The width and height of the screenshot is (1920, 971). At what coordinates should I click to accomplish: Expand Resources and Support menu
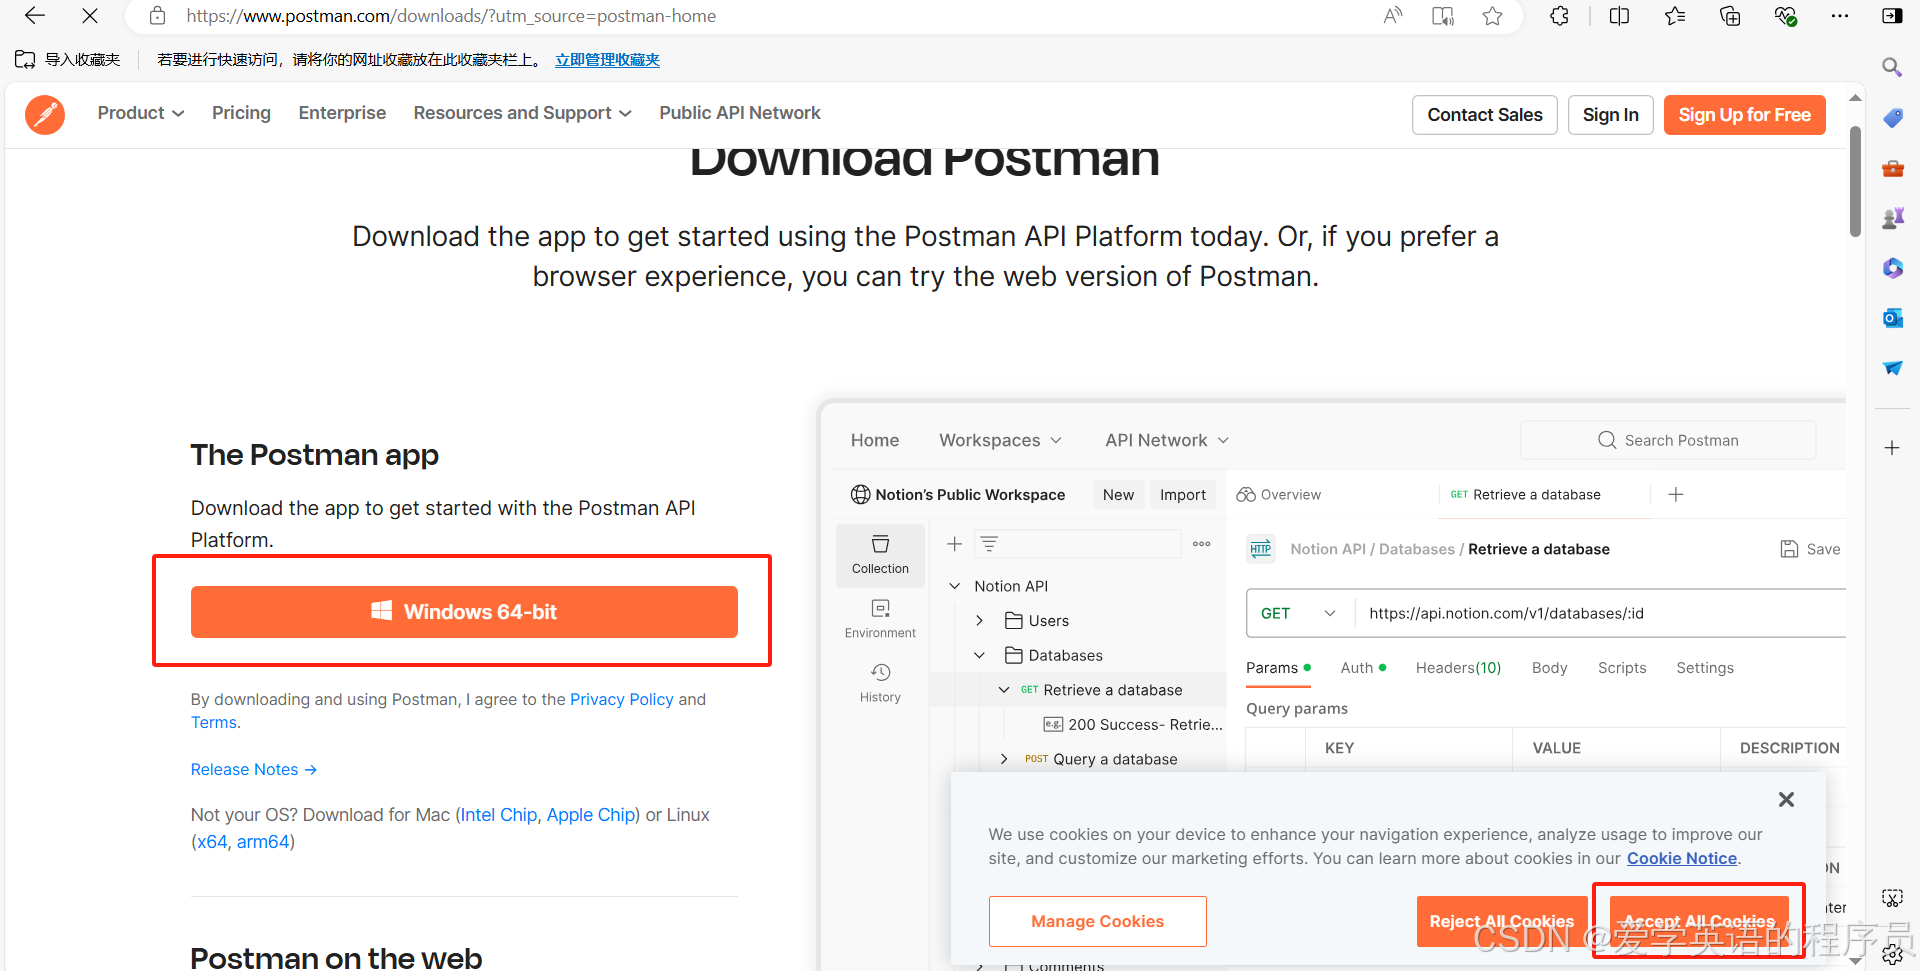(523, 113)
